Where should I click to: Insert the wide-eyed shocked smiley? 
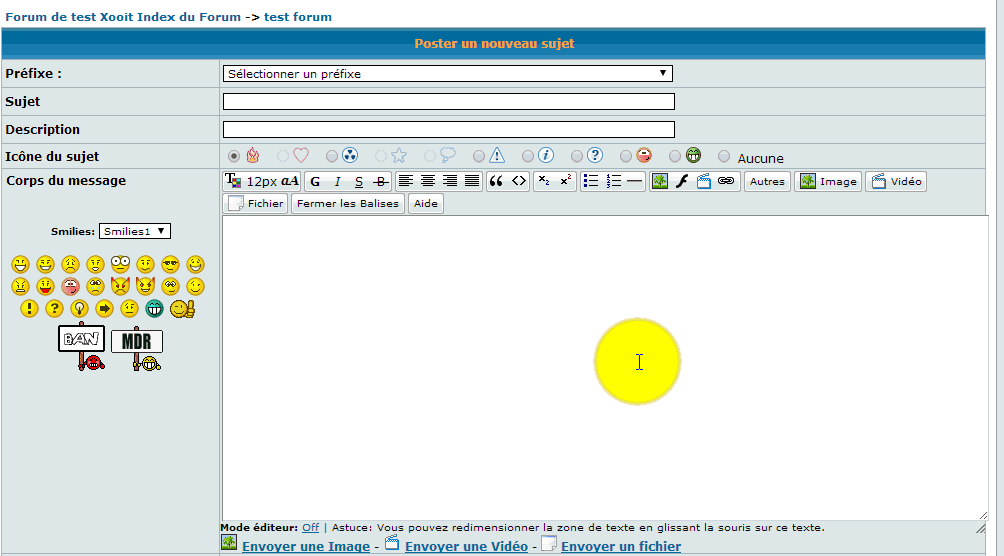pos(120,264)
